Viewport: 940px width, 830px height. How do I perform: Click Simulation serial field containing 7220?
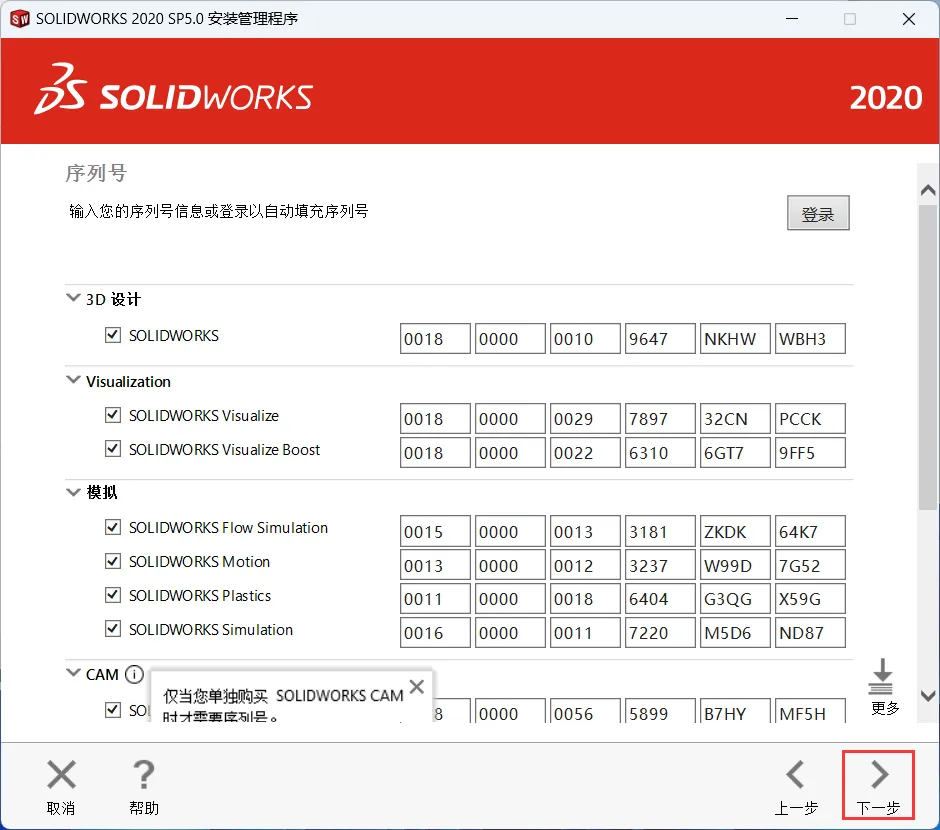pyautogui.click(x=660, y=633)
